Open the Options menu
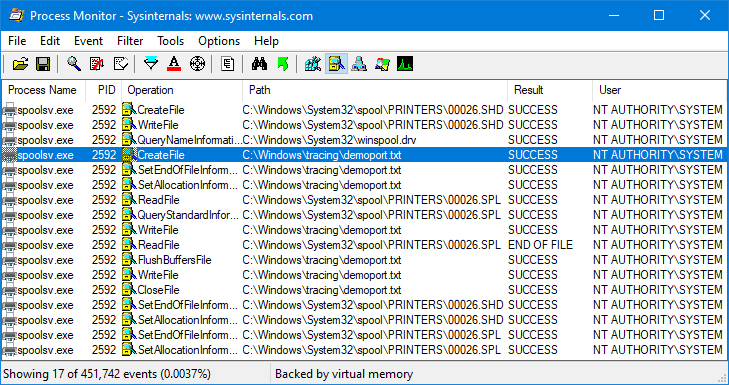 coord(219,41)
